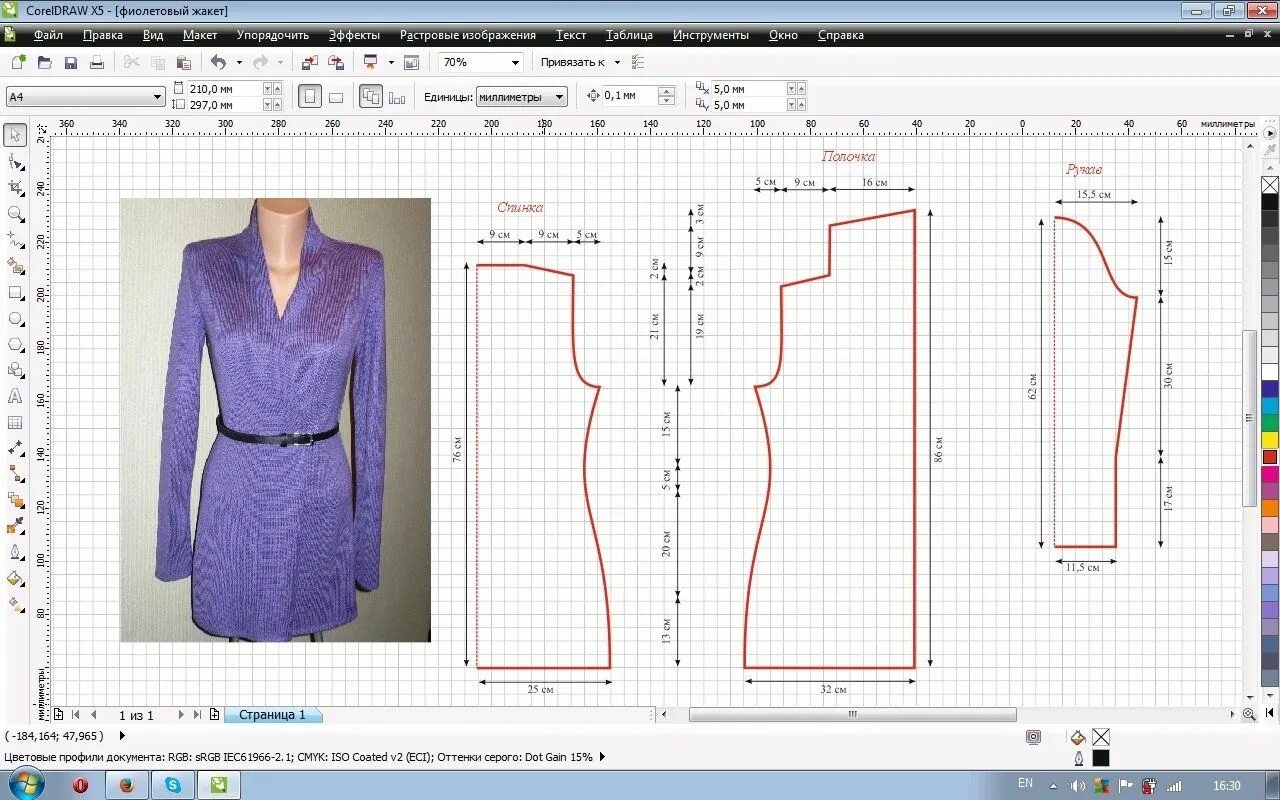The height and width of the screenshot is (800, 1280).
Task: Select the Interactive Fill tool
Action: click(15, 604)
